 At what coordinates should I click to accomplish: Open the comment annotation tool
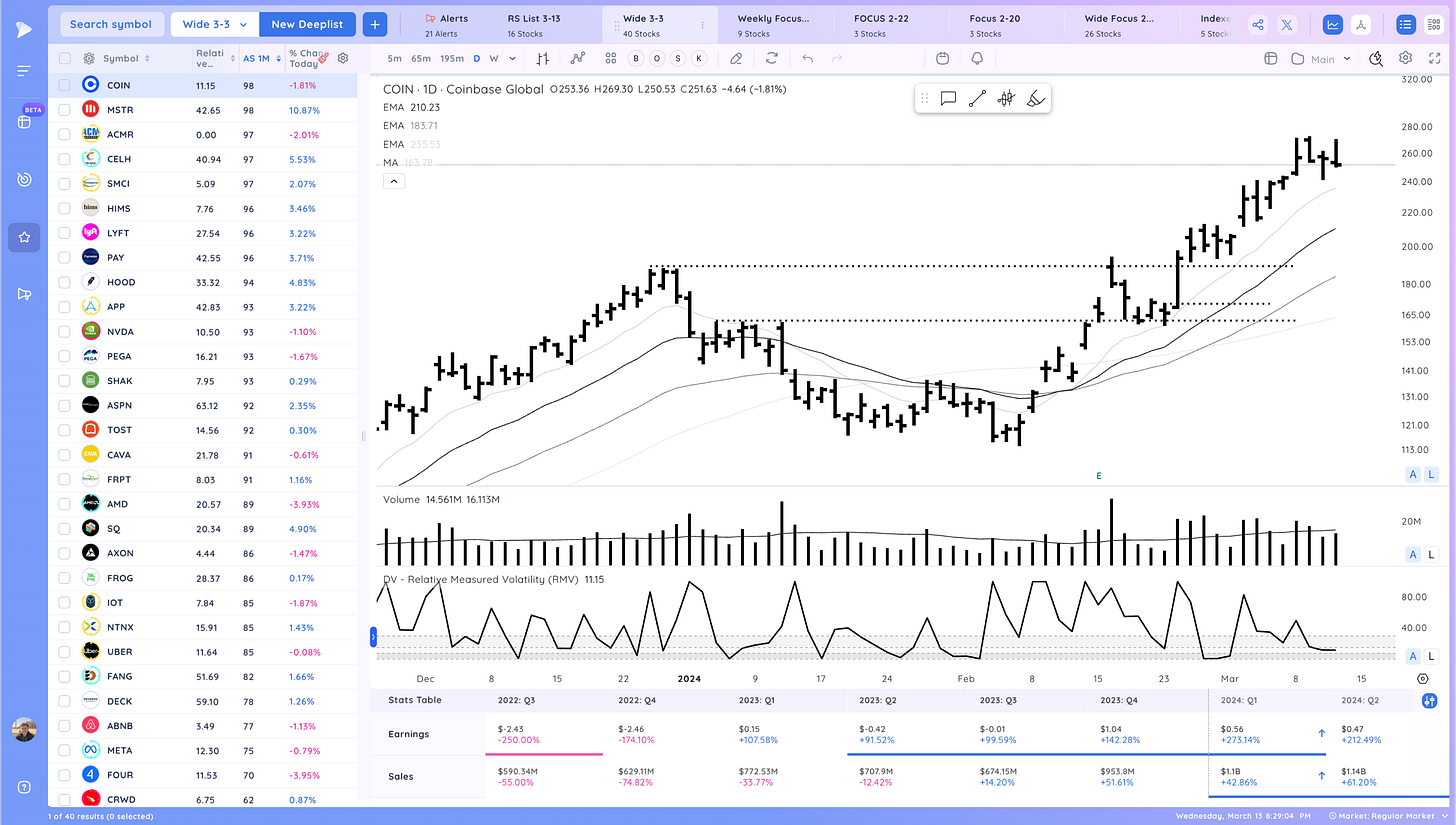tap(949, 98)
